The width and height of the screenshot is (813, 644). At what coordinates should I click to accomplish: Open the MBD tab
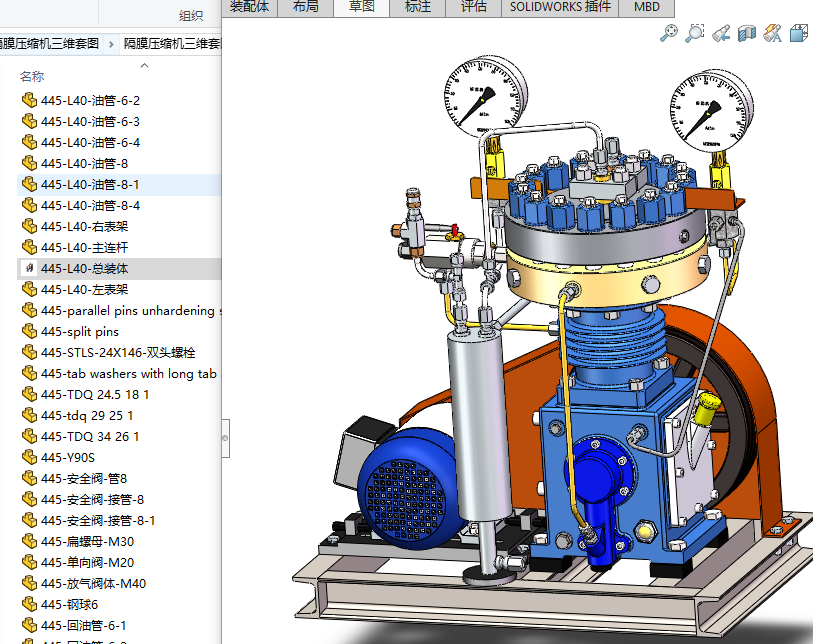pyautogui.click(x=646, y=7)
